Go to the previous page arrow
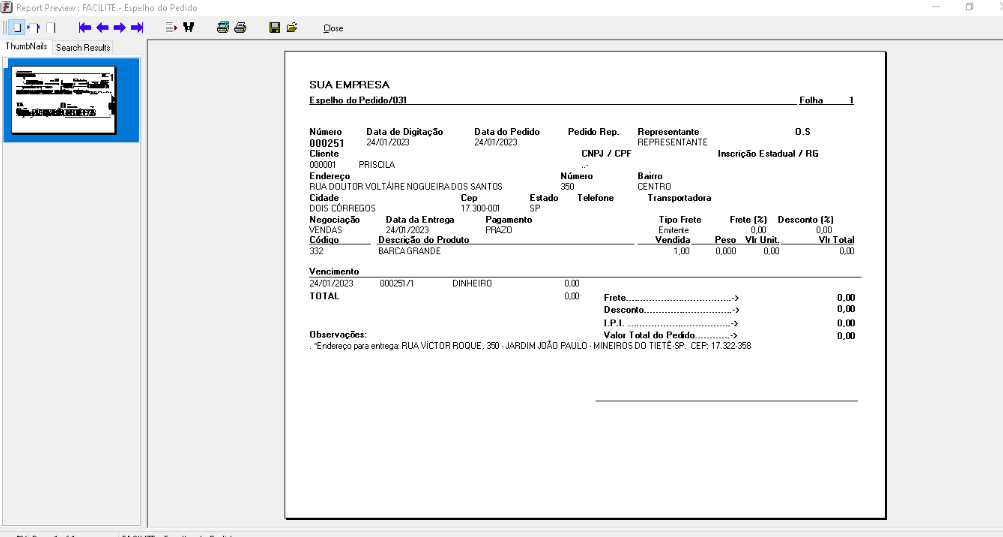Viewport: 1003px width, 537px height. [102, 28]
